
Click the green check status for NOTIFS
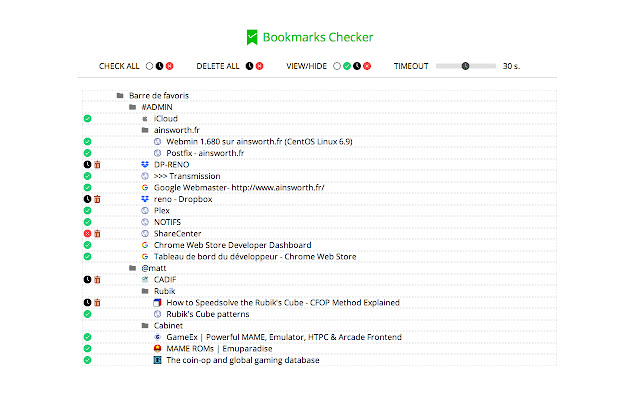tap(87, 222)
